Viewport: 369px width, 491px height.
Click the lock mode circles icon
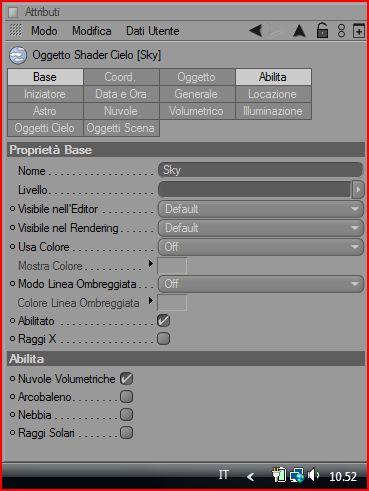click(x=341, y=31)
